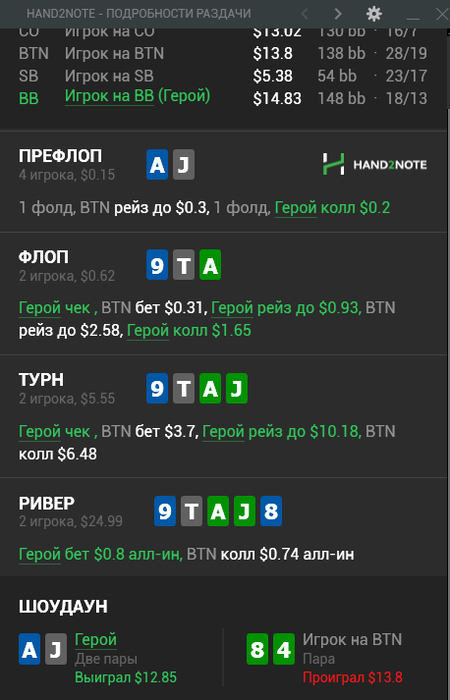Select the 'Игрок на BTN' row

coord(223,54)
